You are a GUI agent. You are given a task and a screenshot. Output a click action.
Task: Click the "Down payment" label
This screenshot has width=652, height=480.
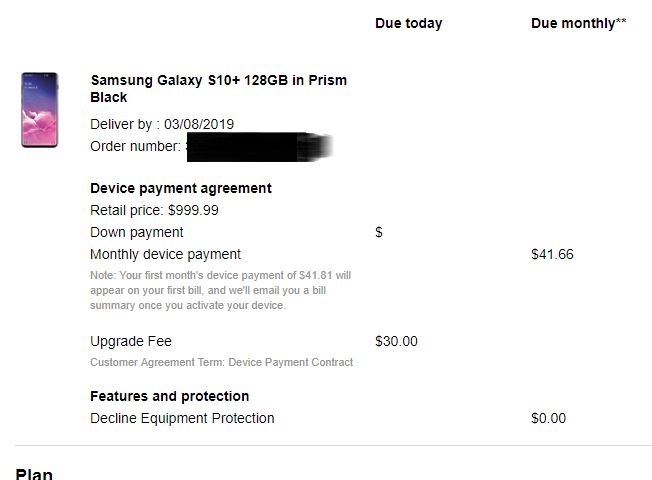[x=136, y=232]
